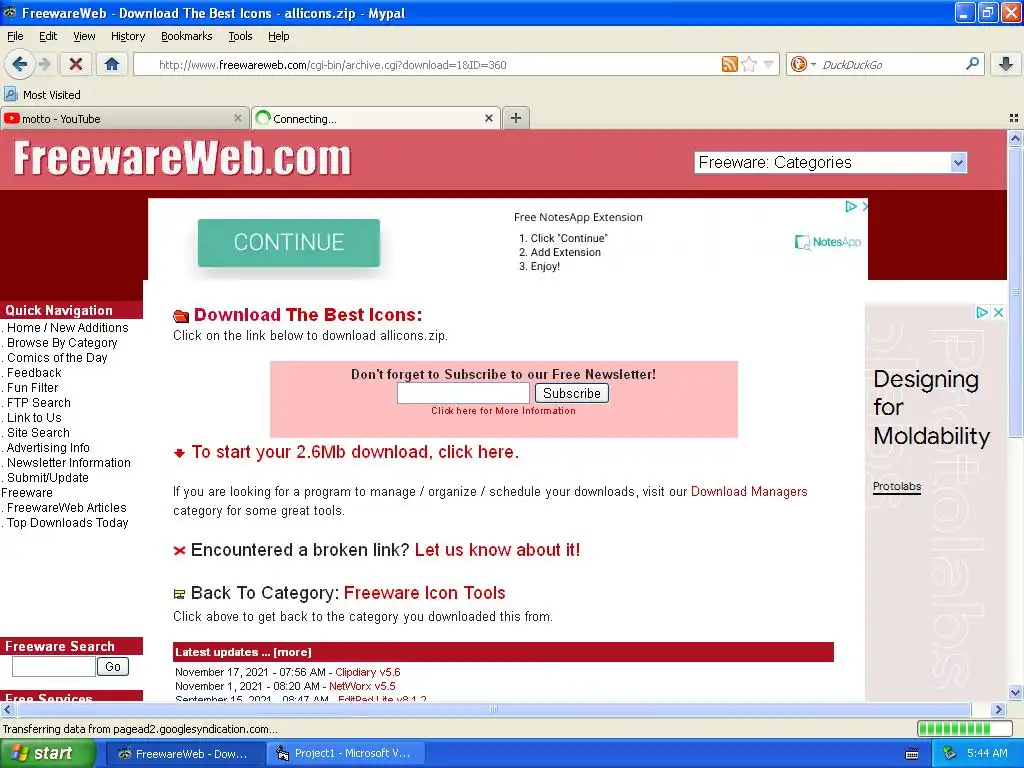The height and width of the screenshot is (768, 1024).
Task: Click AdChoices icon on Protolabs ad
Action: (x=982, y=312)
